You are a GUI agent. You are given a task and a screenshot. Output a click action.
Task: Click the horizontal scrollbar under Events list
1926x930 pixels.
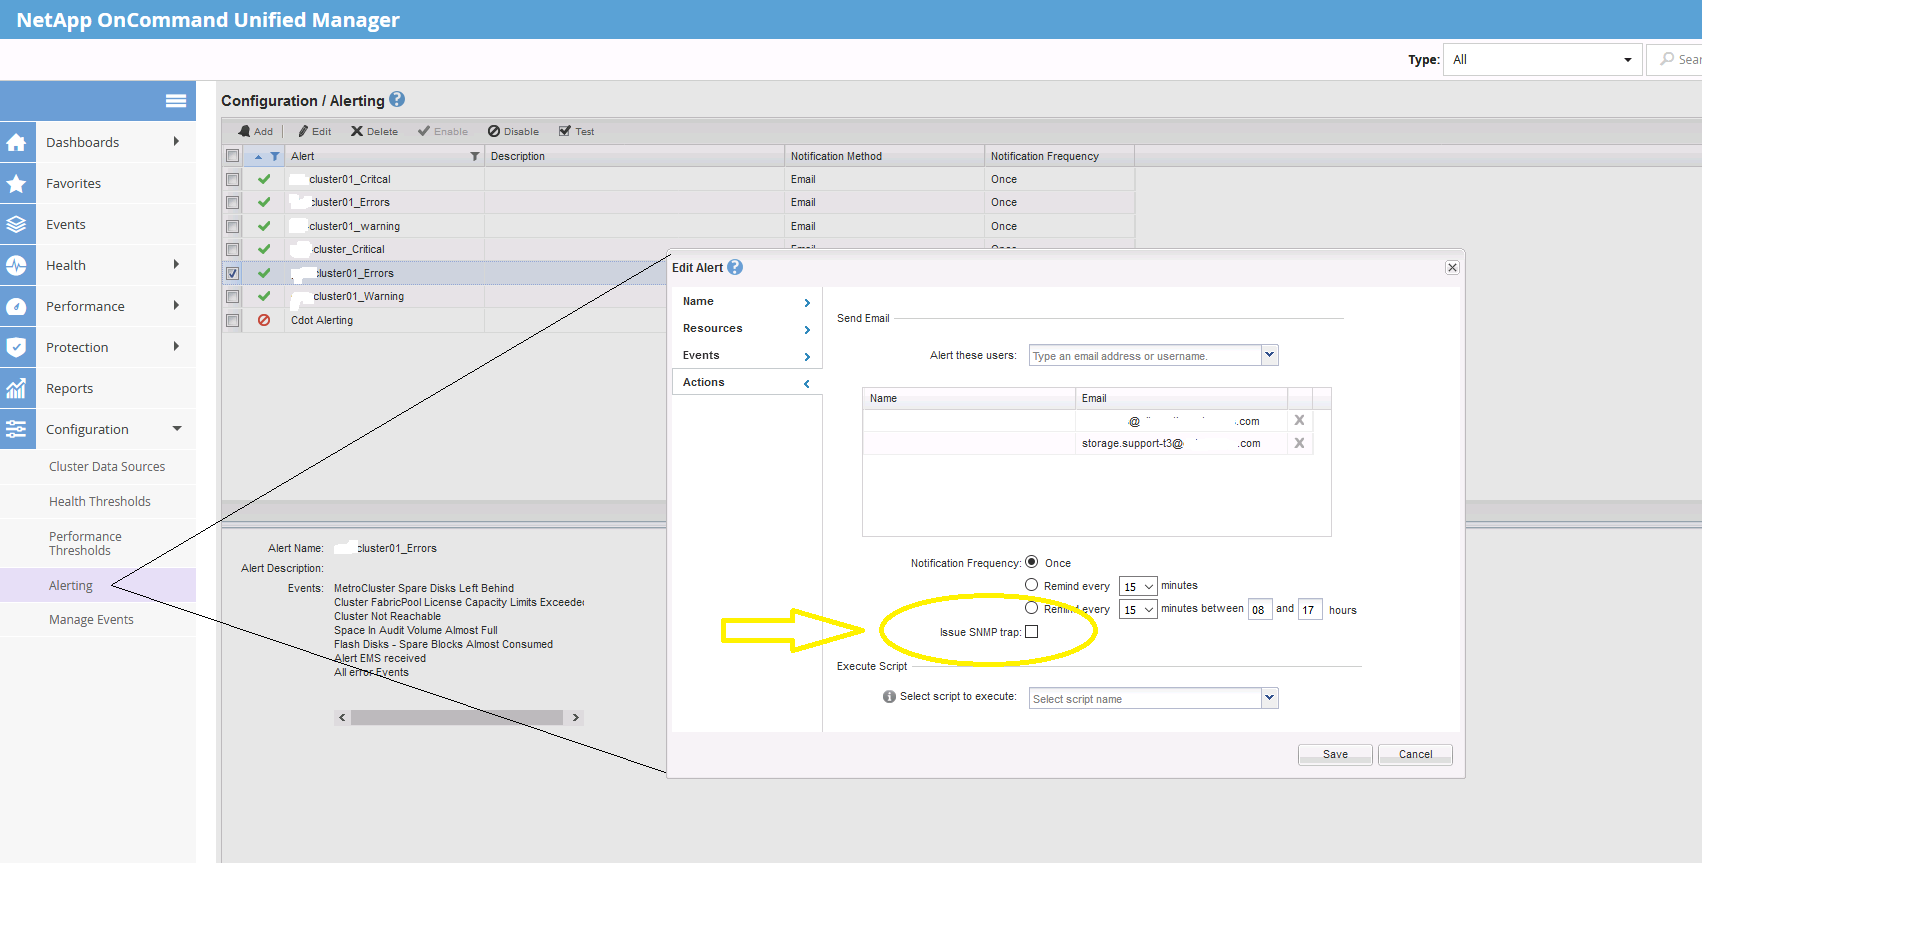(x=457, y=718)
